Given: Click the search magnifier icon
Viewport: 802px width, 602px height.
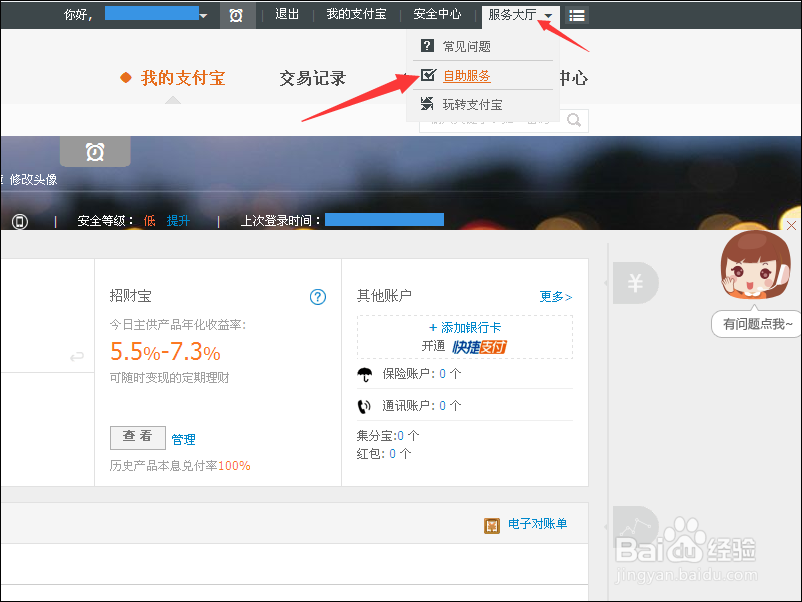Looking at the screenshot, I should click(574, 120).
